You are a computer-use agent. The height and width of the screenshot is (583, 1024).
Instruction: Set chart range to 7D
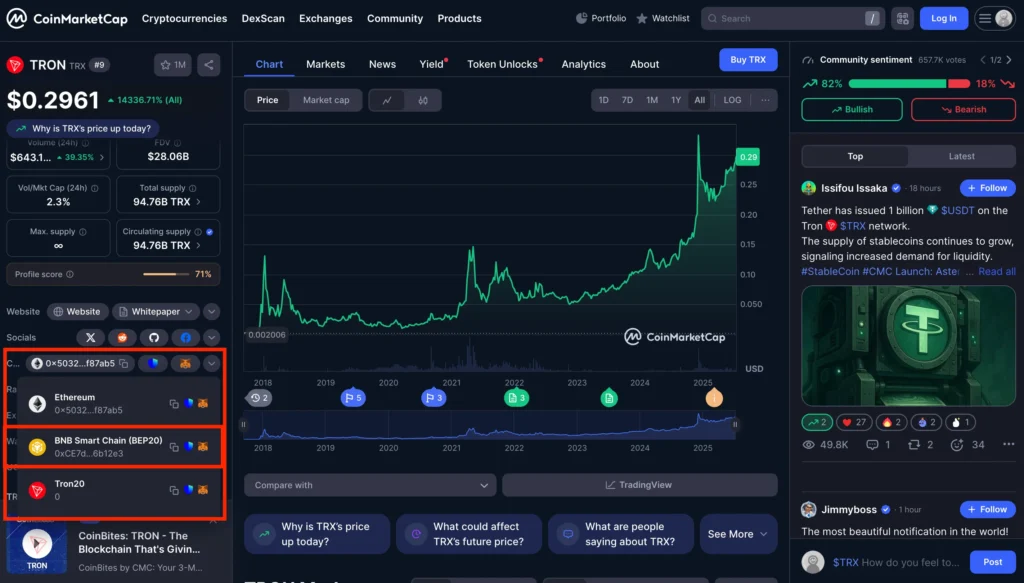pos(627,100)
